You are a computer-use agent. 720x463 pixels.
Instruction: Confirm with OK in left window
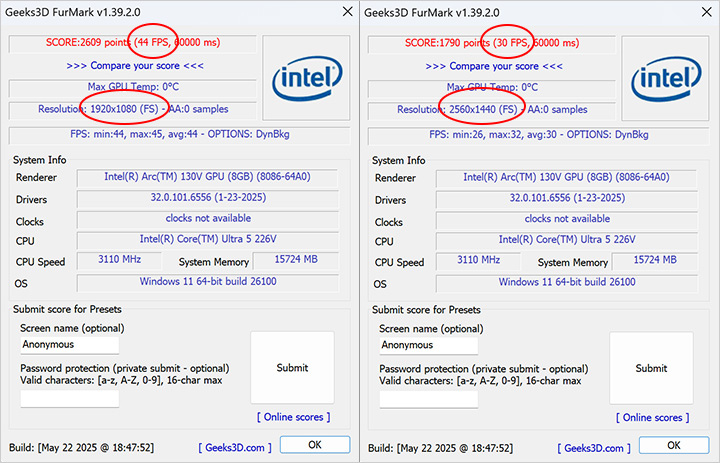[x=315, y=445]
